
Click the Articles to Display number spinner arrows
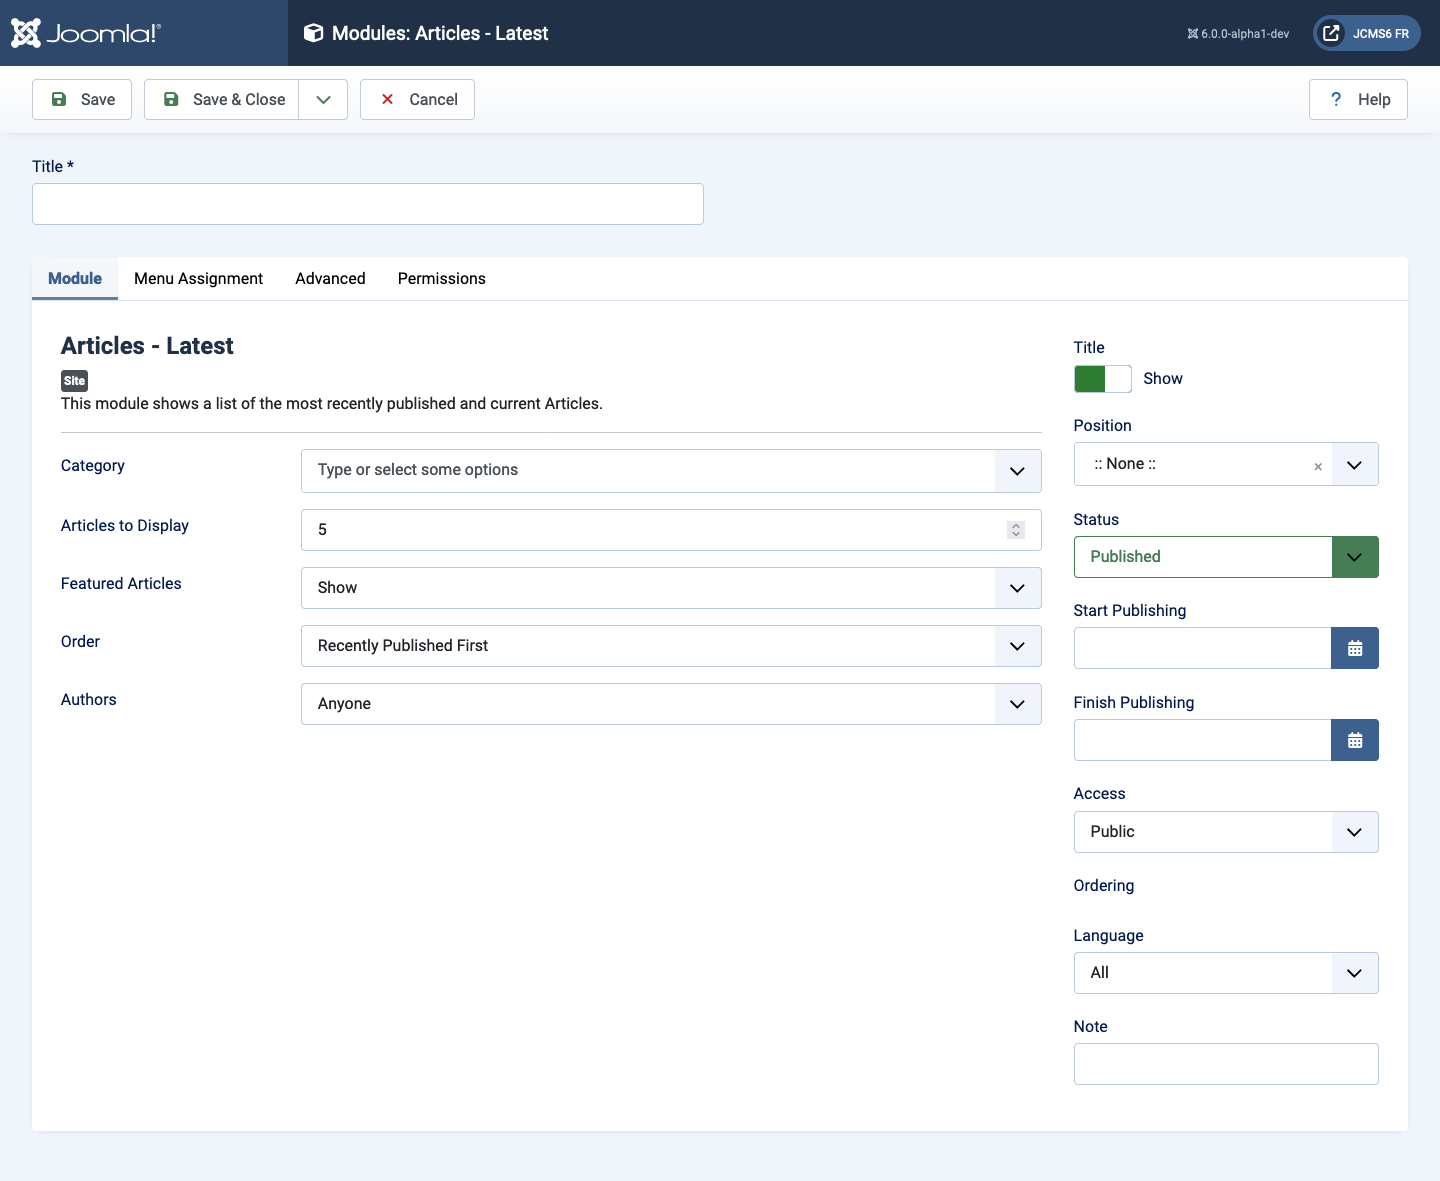(x=1016, y=530)
